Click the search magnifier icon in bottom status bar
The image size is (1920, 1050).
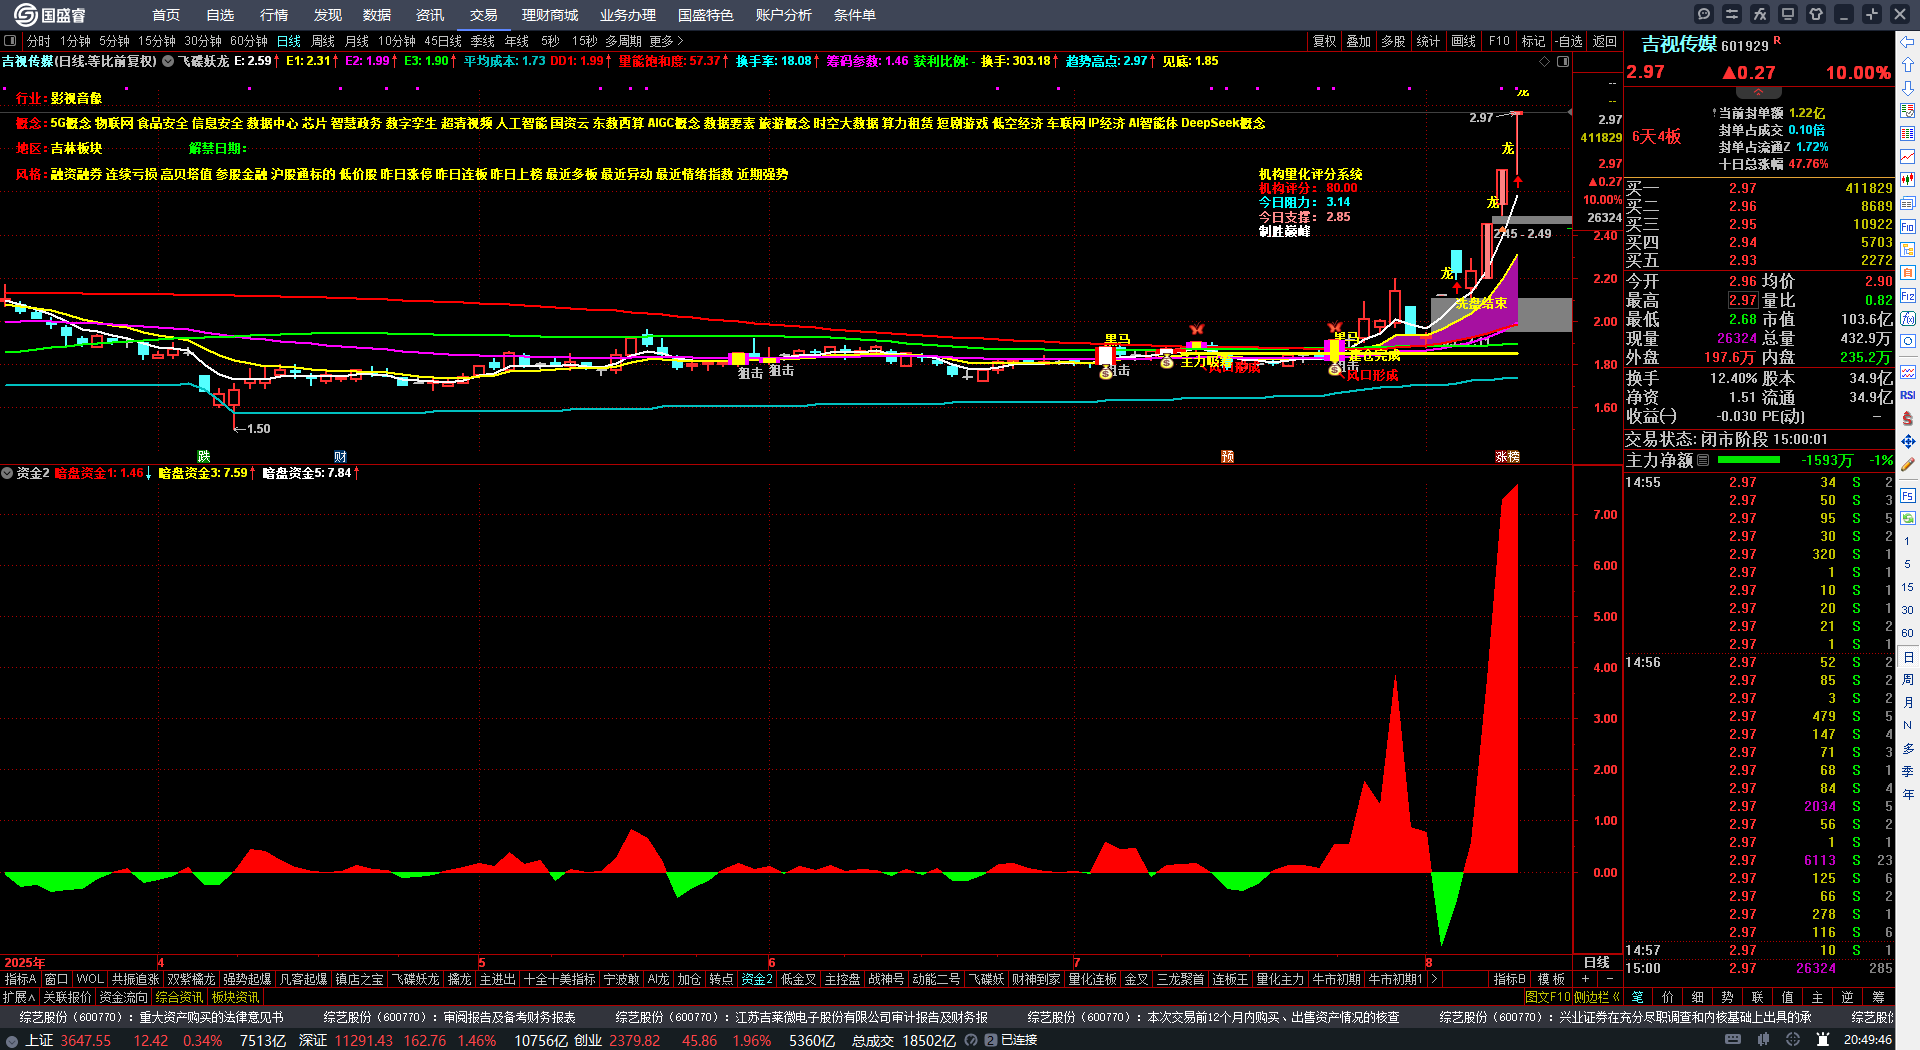point(973,1040)
